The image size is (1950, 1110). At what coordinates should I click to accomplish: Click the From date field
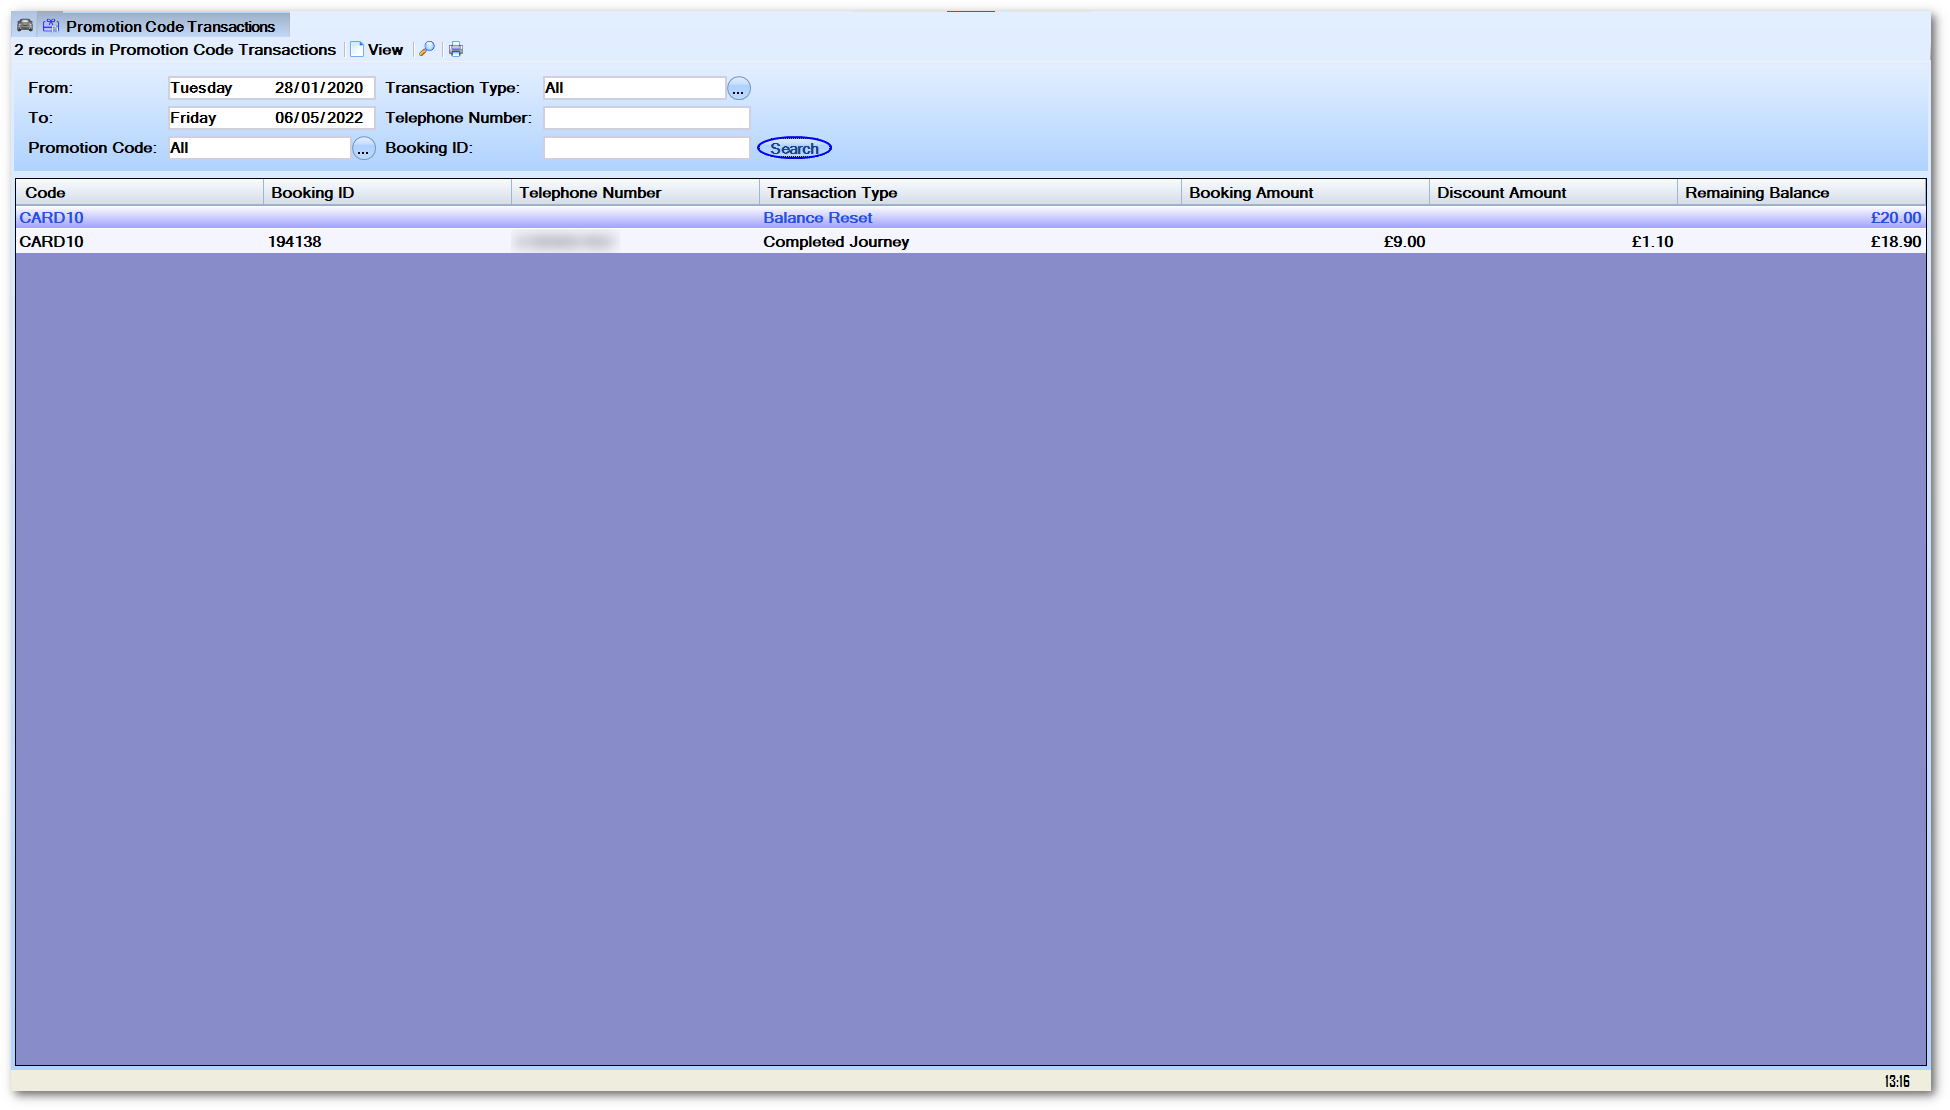[271, 88]
